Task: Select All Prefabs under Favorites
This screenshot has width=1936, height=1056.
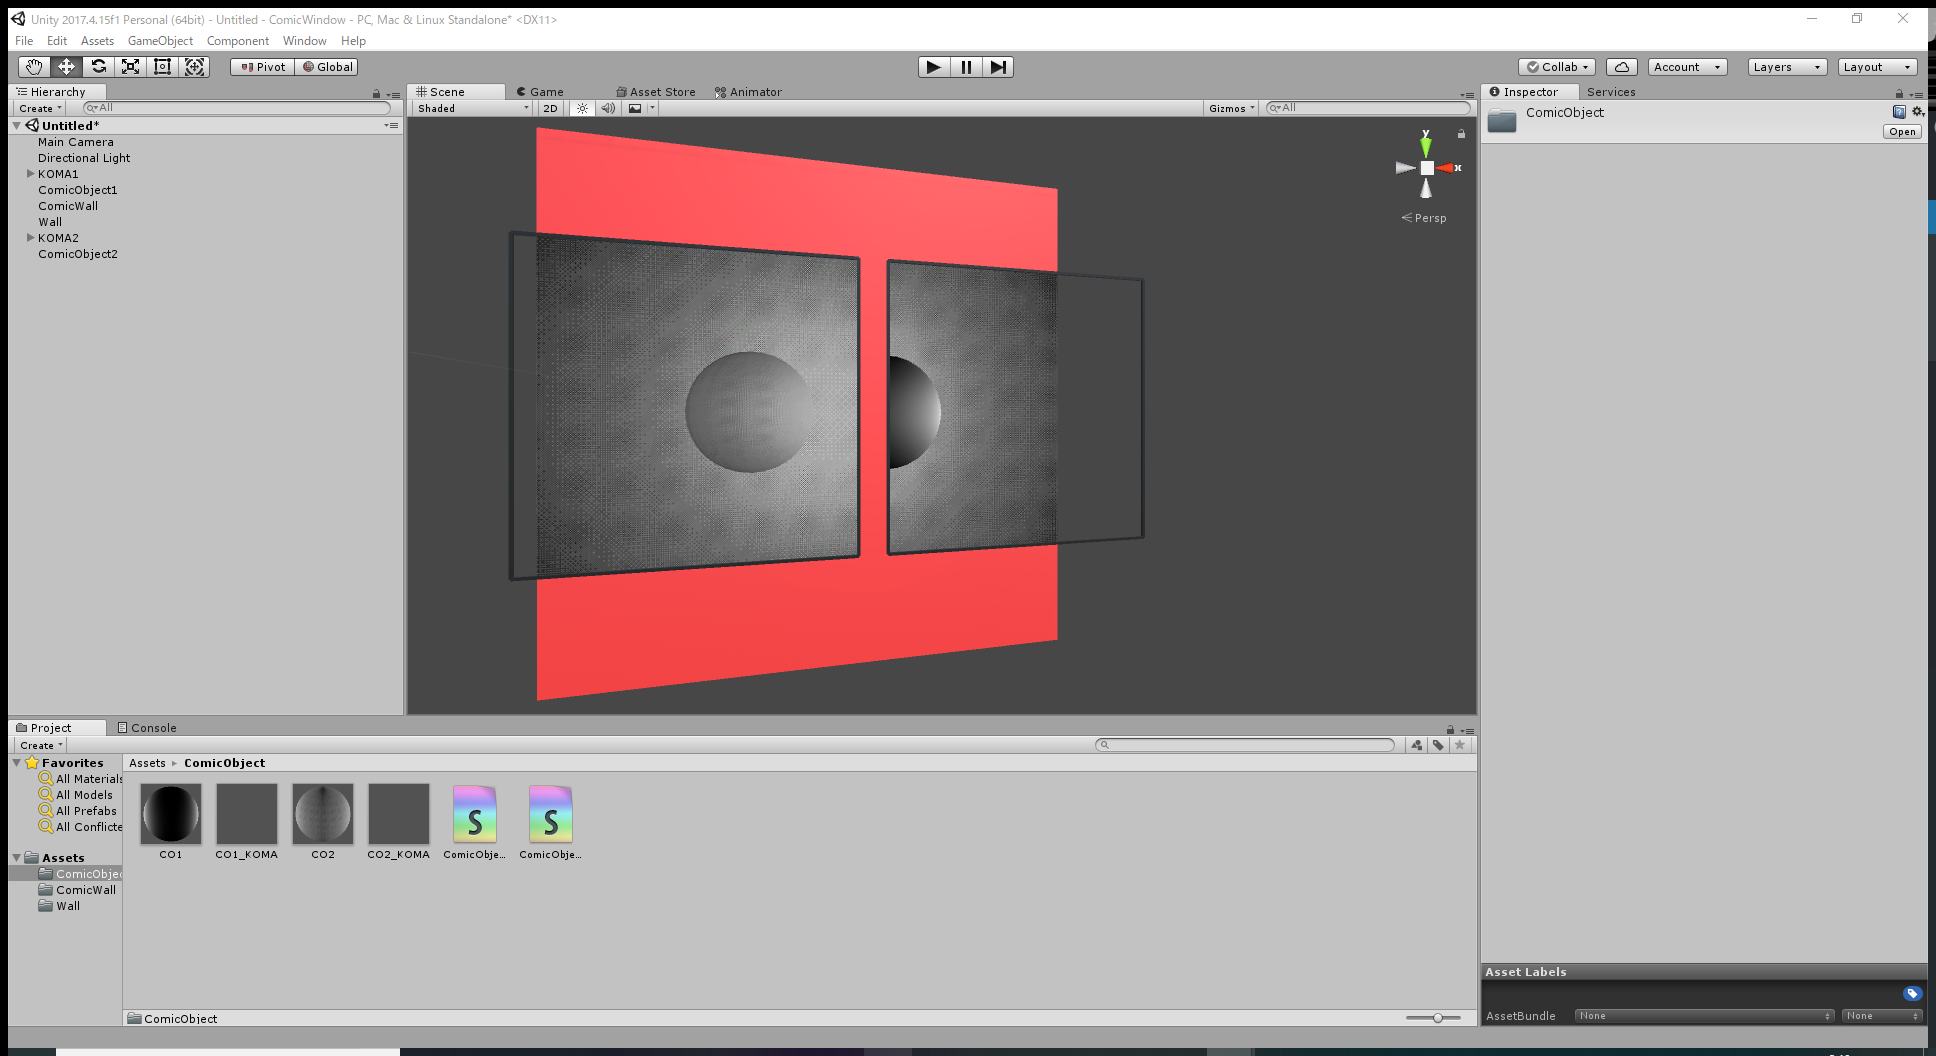Action: coord(78,811)
